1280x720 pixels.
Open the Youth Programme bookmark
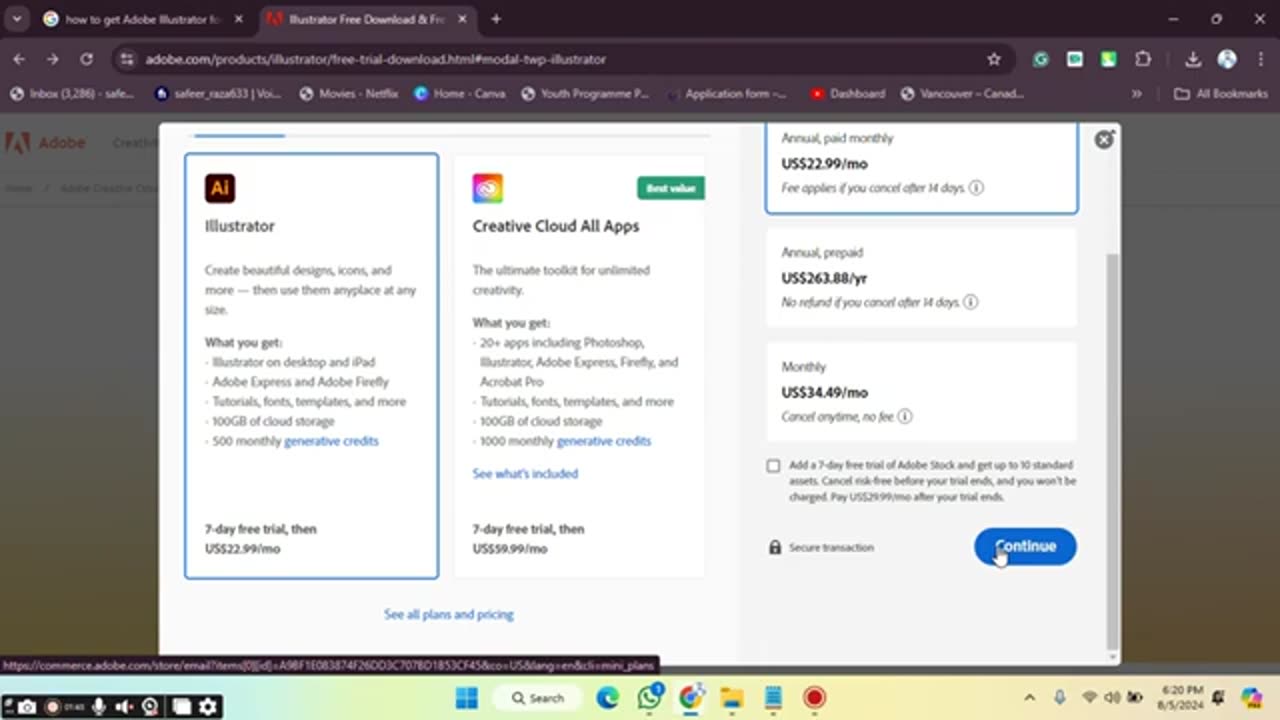click(584, 93)
